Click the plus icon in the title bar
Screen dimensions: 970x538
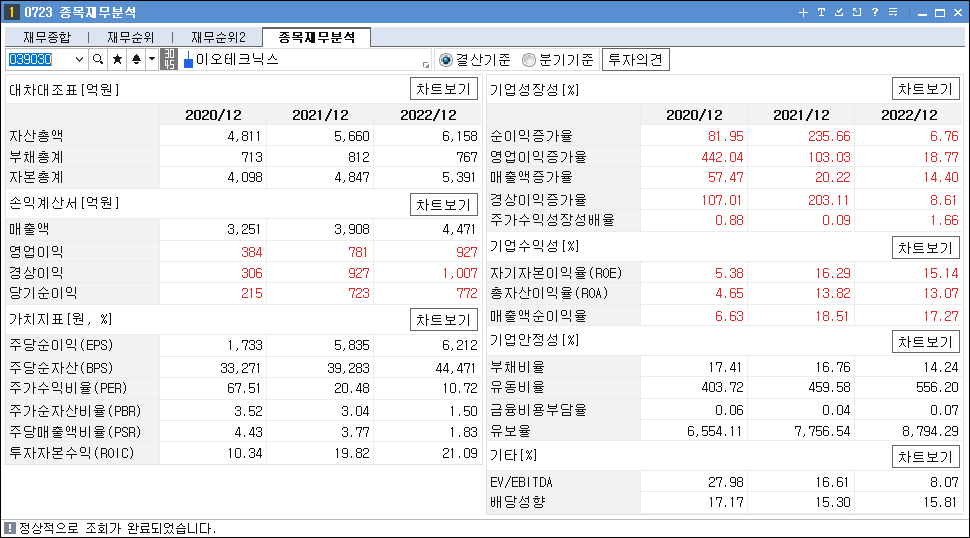pos(803,12)
